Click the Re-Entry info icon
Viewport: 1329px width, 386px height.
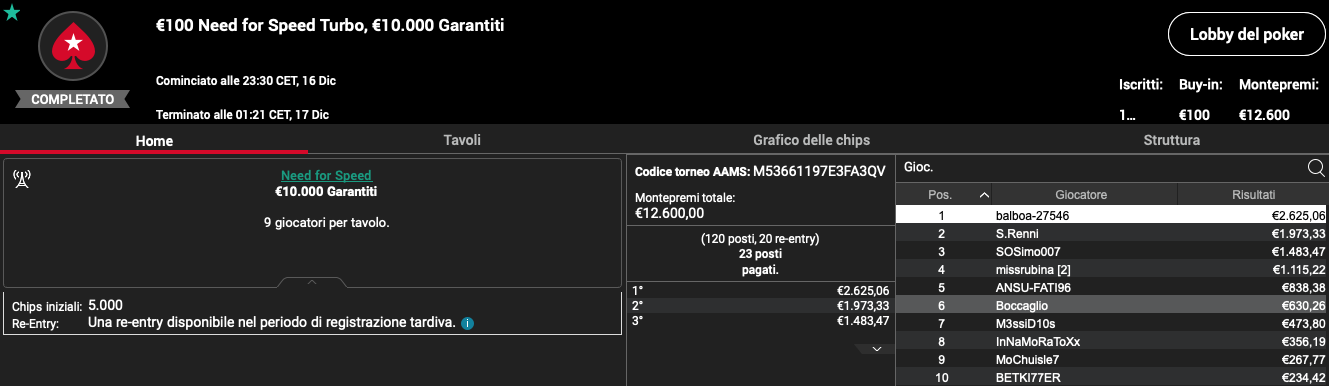(467, 324)
